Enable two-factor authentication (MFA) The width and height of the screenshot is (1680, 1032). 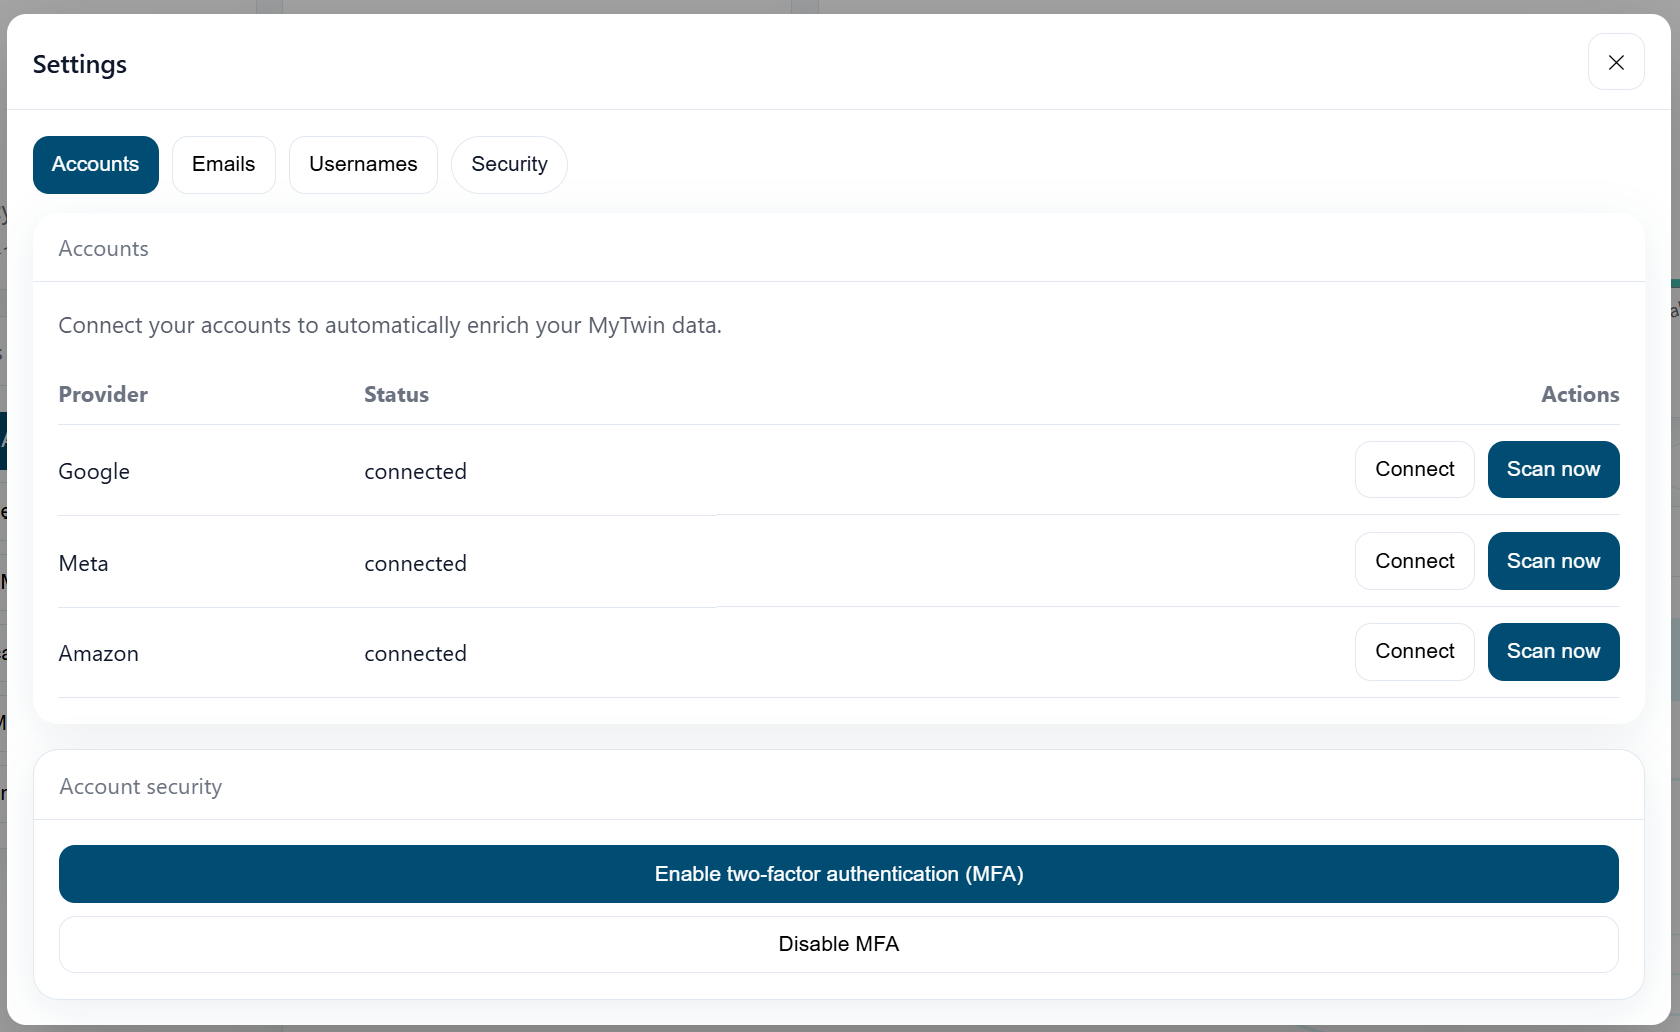point(838,874)
